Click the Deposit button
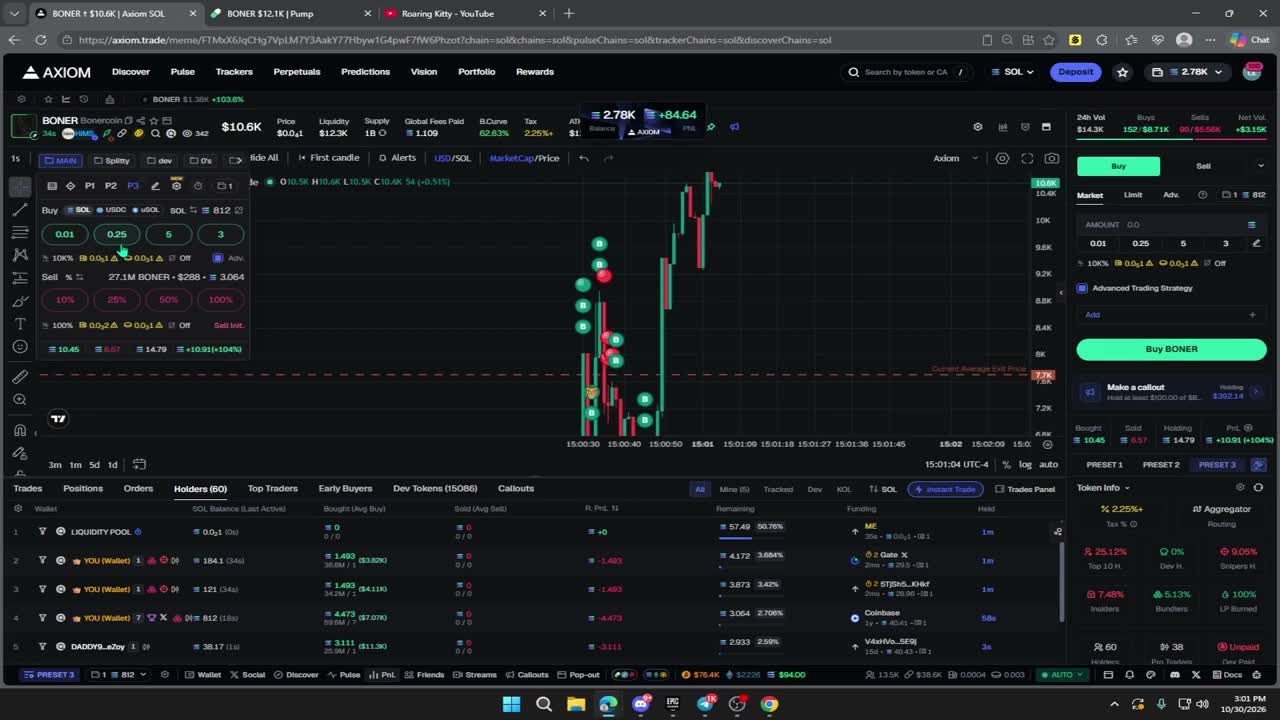Image resolution: width=1280 pixels, height=720 pixels. click(x=1076, y=72)
